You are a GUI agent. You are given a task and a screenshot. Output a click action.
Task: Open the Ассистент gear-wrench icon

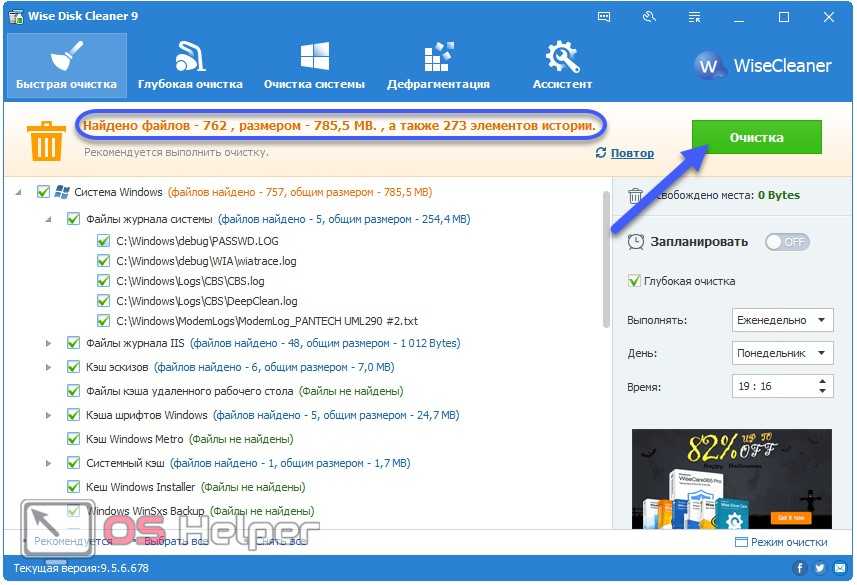[x=560, y=56]
